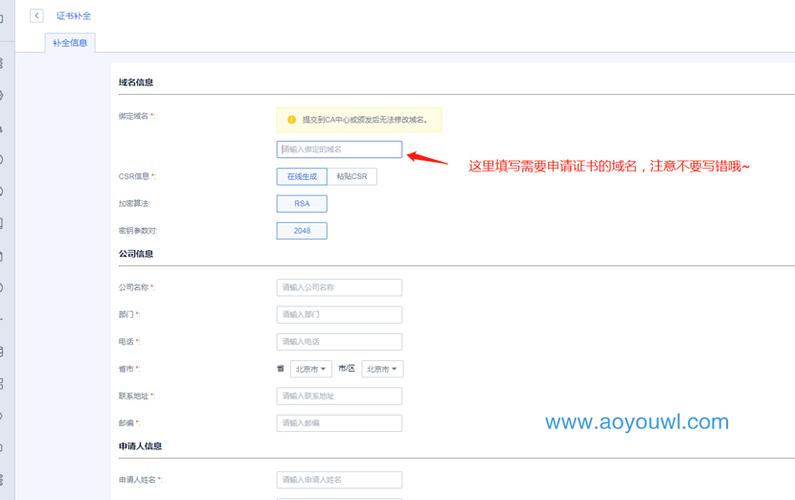This screenshot has height=500, width=795.
Task: Open the 补全信息 tab
Action: tap(70, 43)
